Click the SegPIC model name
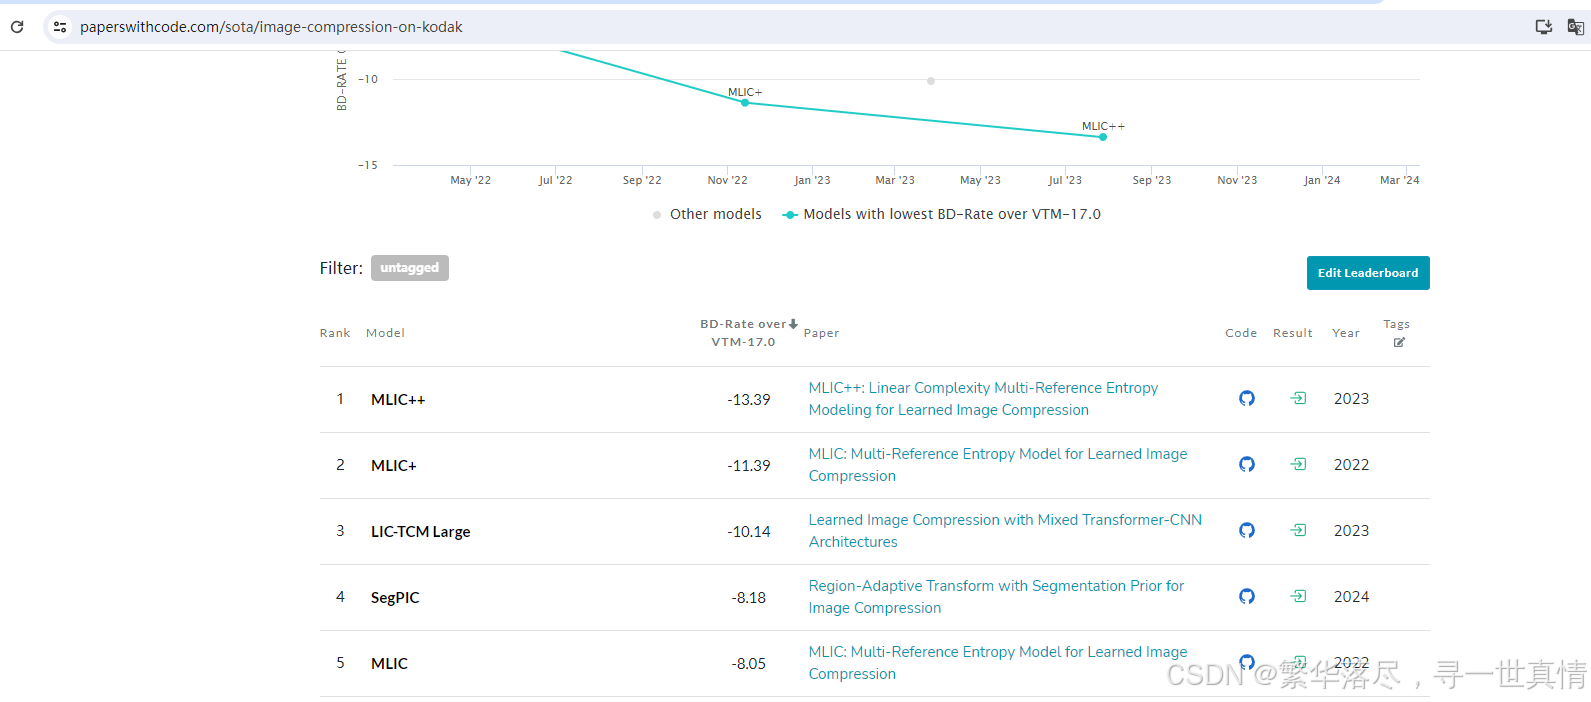This screenshot has width=1591, height=702. click(x=395, y=597)
